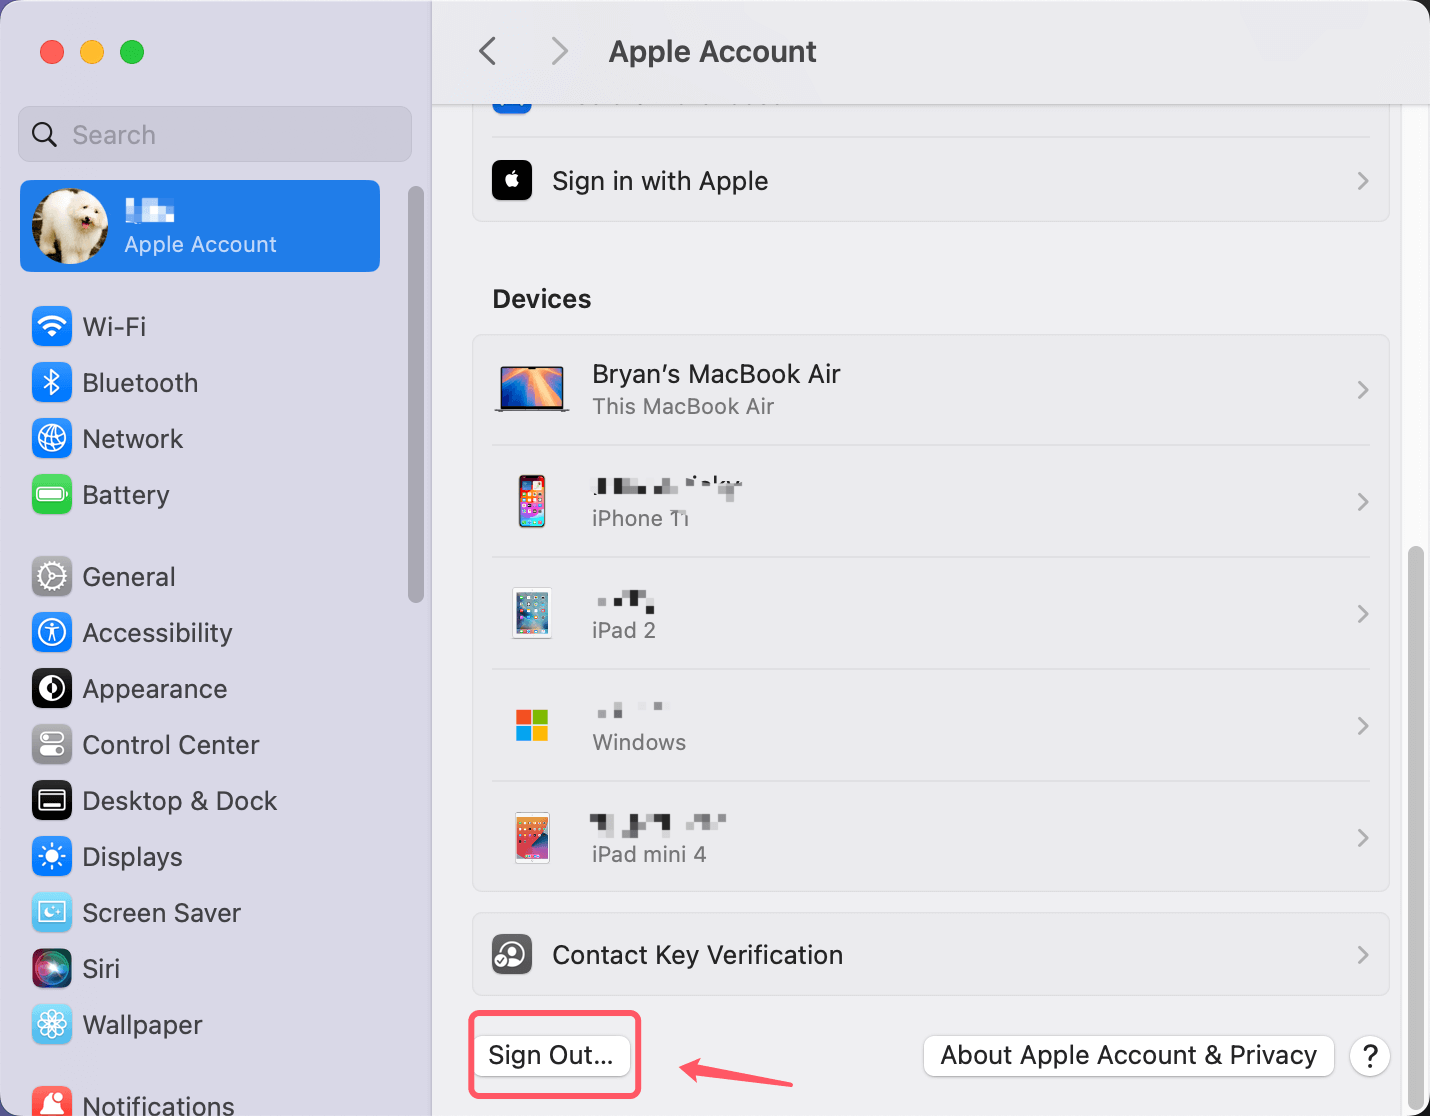The image size is (1430, 1116).
Task: Select the Wi-Fi settings icon
Action: pyautogui.click(x=52, y=326)
